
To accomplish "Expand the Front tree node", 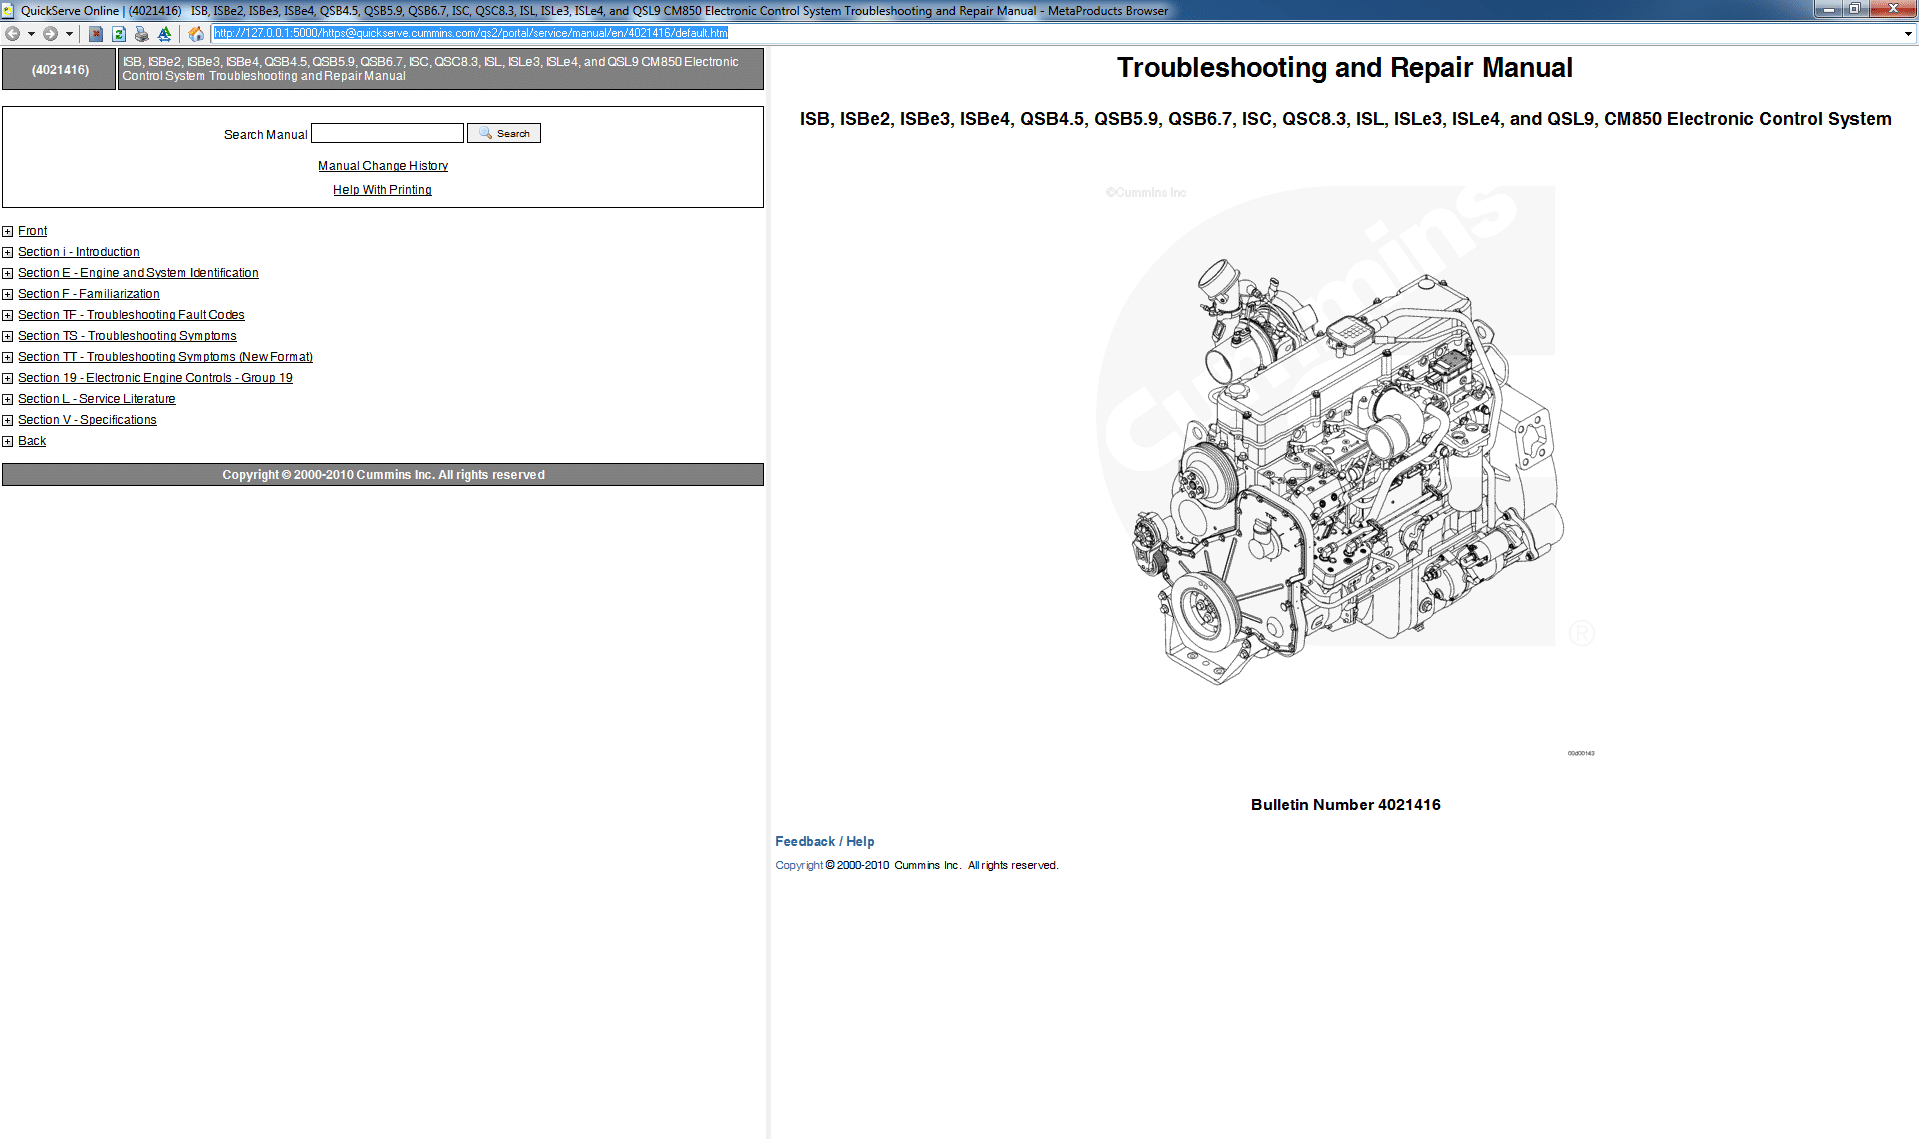I will (x=8, y=231).
